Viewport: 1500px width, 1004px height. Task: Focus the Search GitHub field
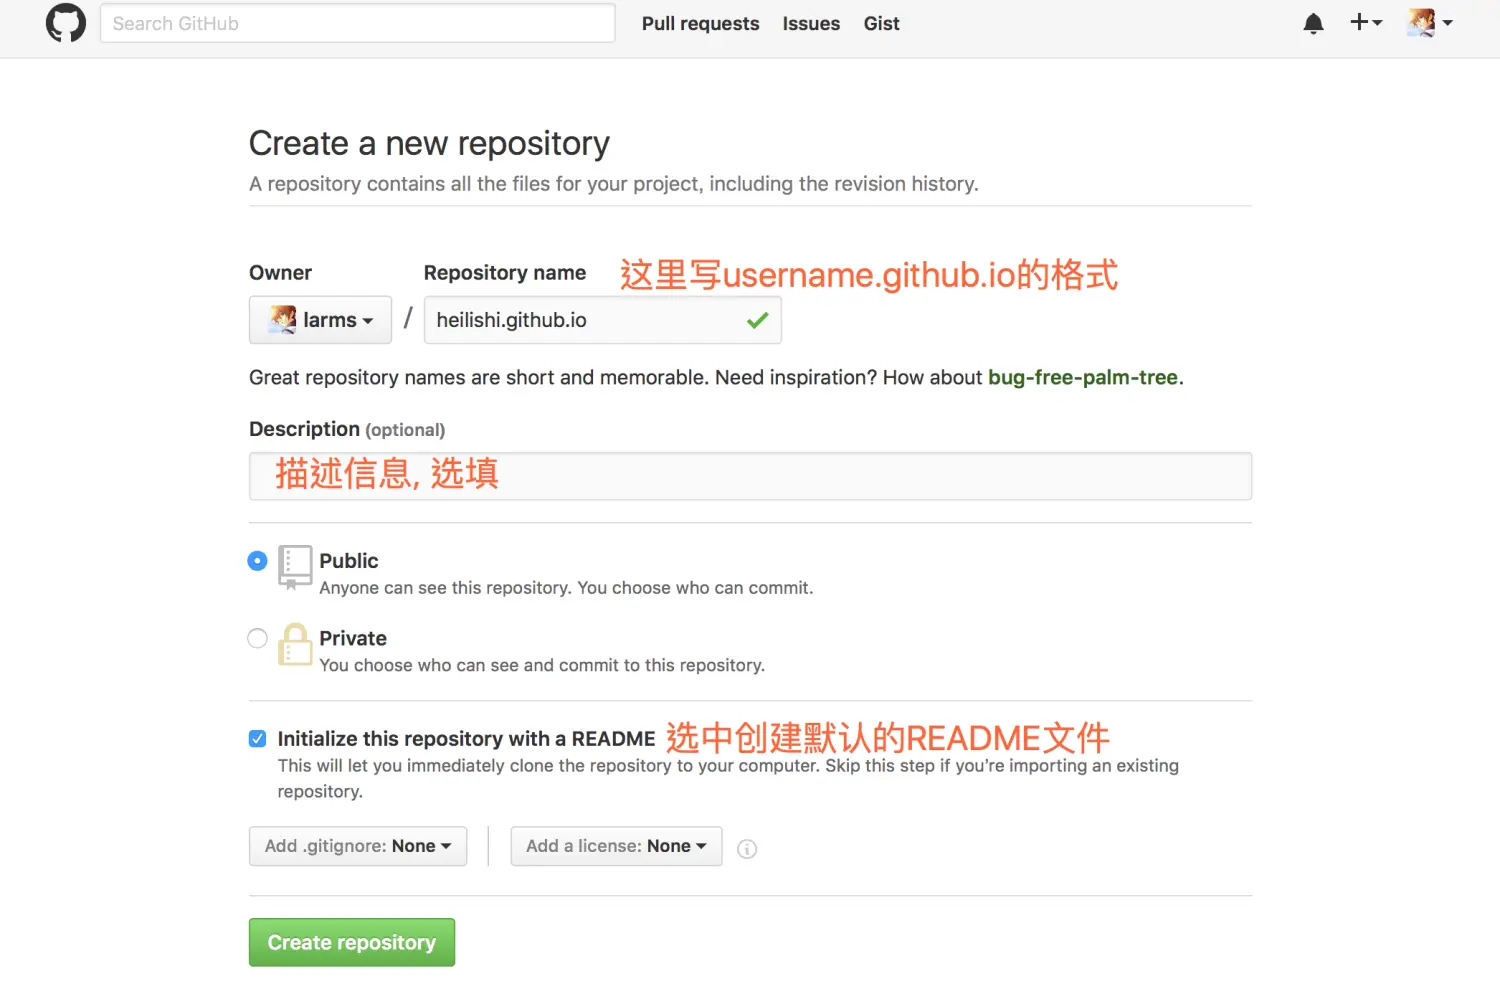[357, 23]
